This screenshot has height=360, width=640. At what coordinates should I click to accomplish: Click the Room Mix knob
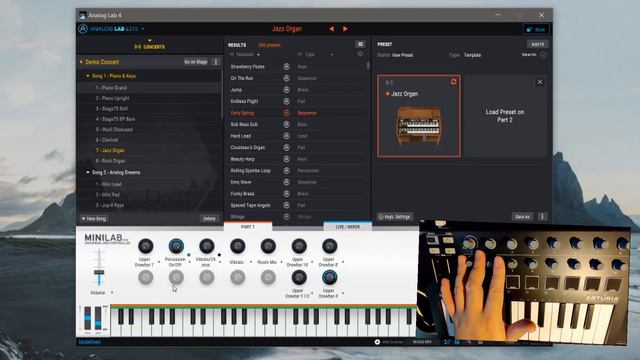click(268, 246)
